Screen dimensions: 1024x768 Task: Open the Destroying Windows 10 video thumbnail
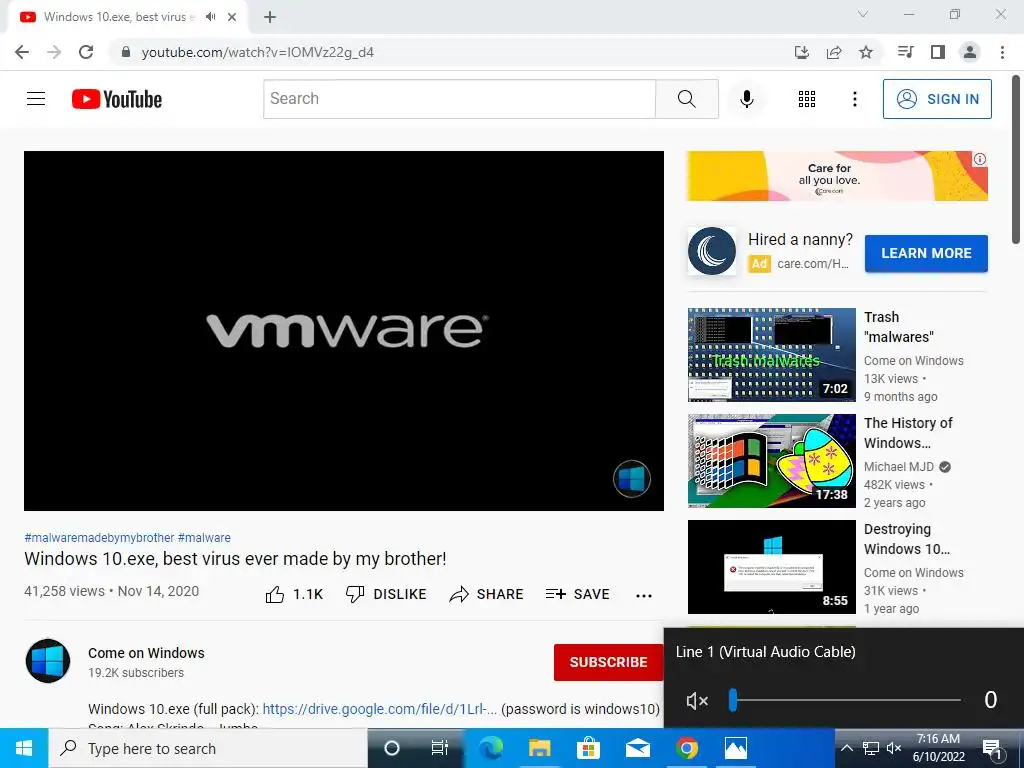tap(771, 567)
